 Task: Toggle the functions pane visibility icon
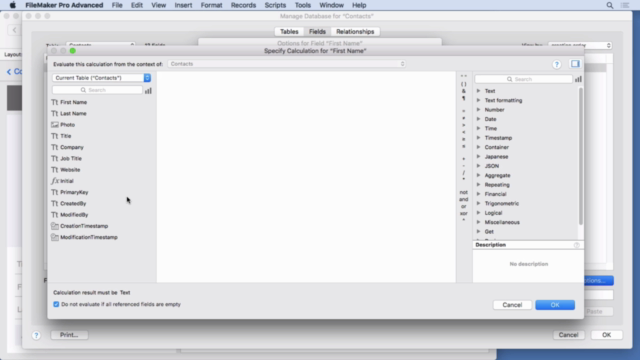(575, 64)
